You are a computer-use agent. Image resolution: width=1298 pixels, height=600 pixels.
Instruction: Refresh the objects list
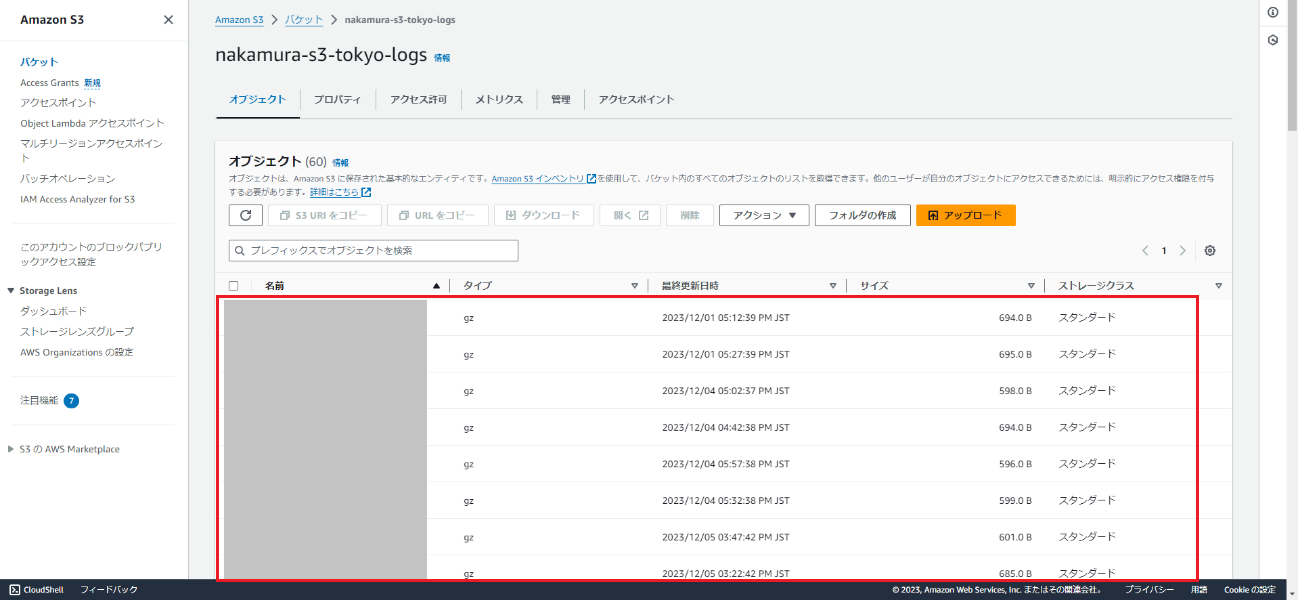pyautogui.click(x=246, y=215)
